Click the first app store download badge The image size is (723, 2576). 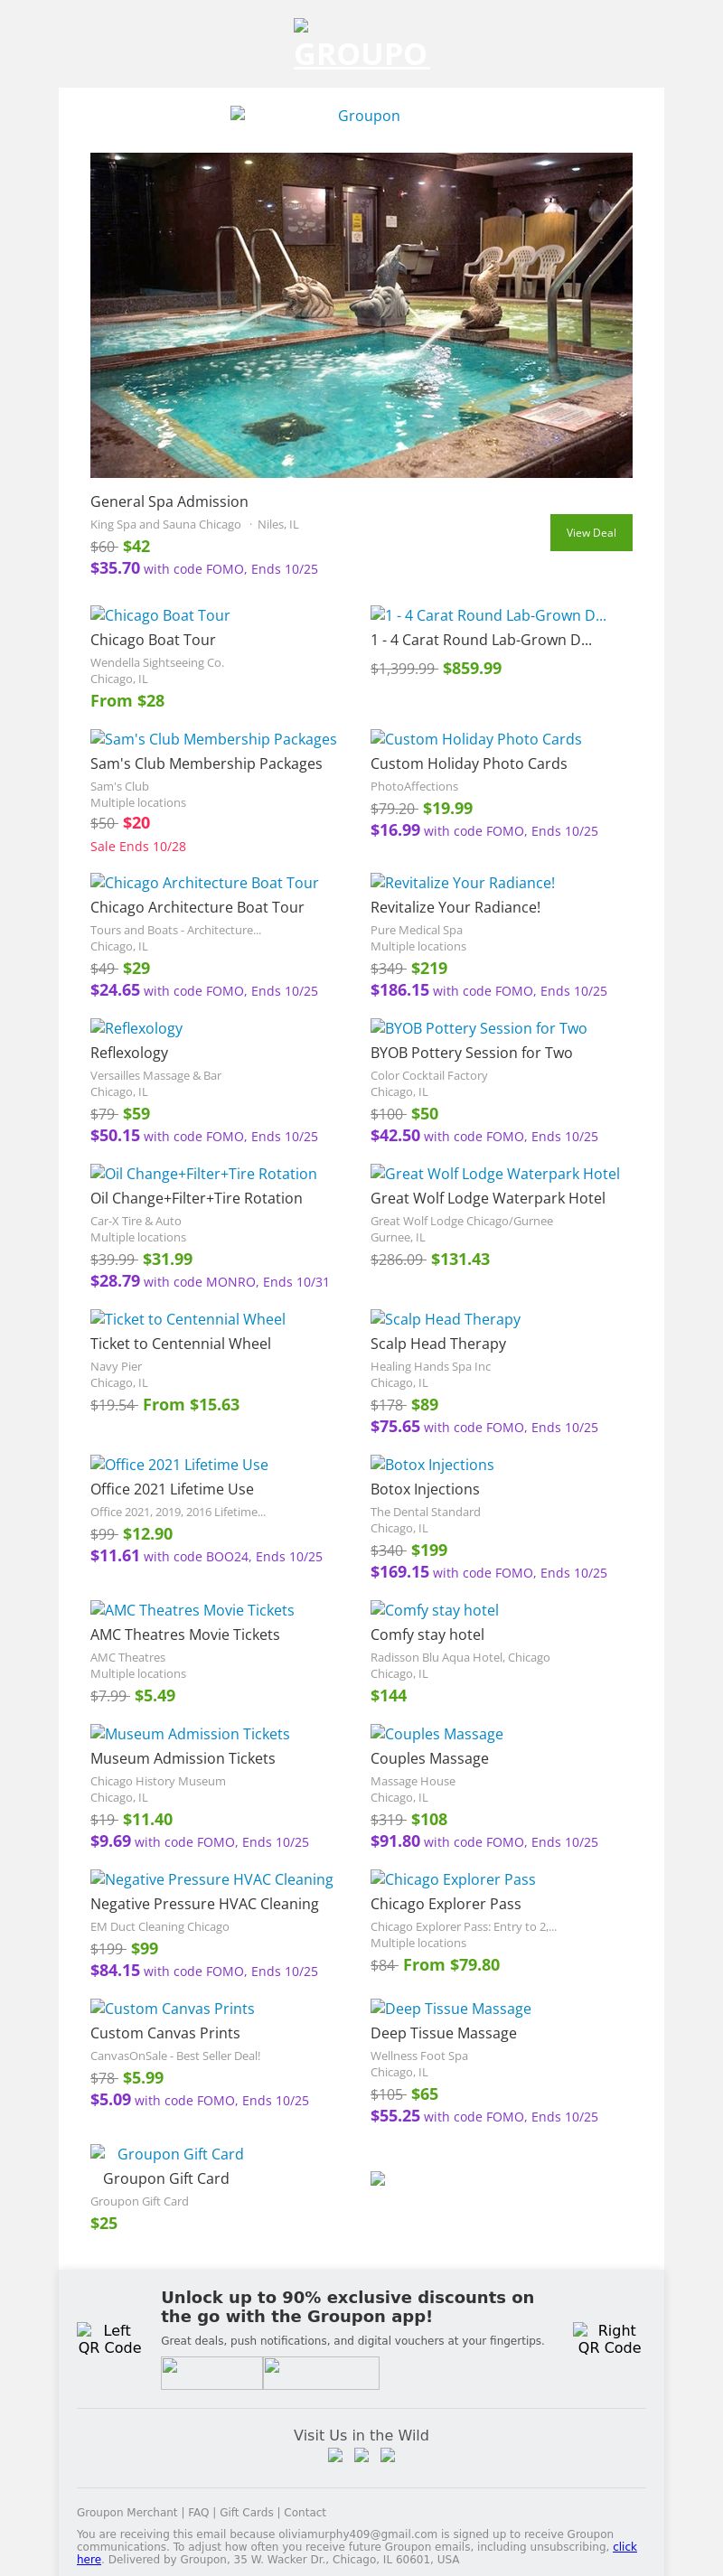(x=212, y=2373)
